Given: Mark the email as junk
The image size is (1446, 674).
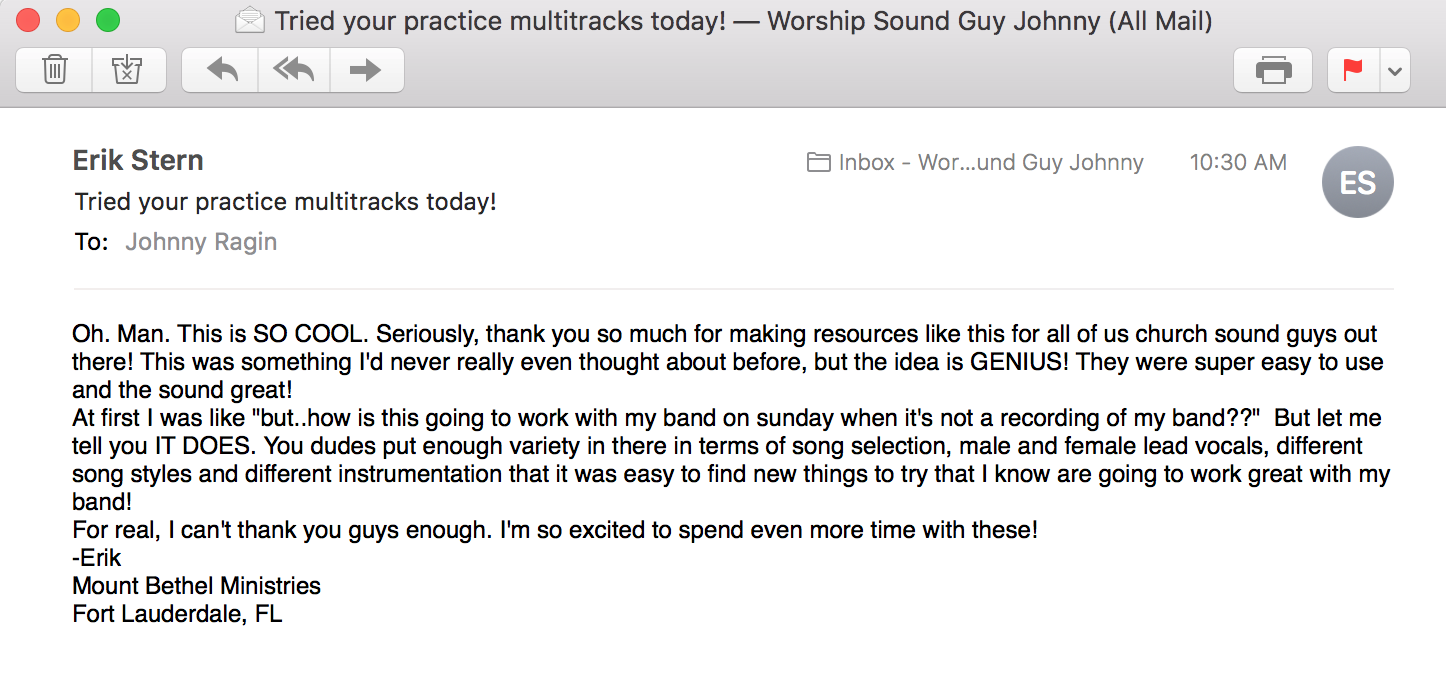Looking at the screenshot, I should pos(128,70).
